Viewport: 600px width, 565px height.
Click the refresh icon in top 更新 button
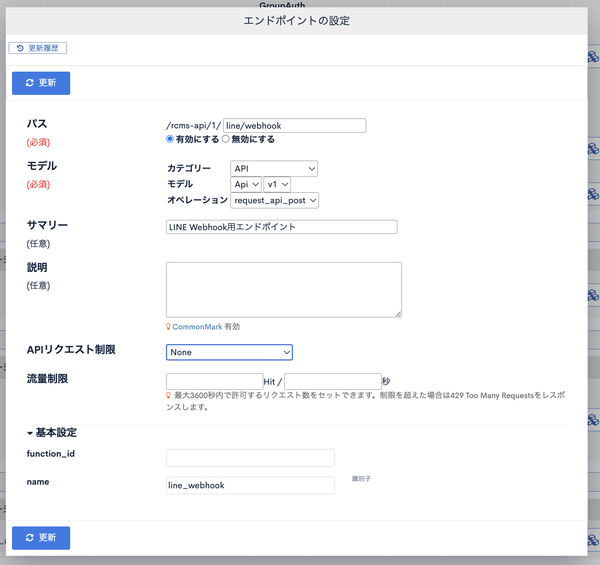(x=29, y=83)
